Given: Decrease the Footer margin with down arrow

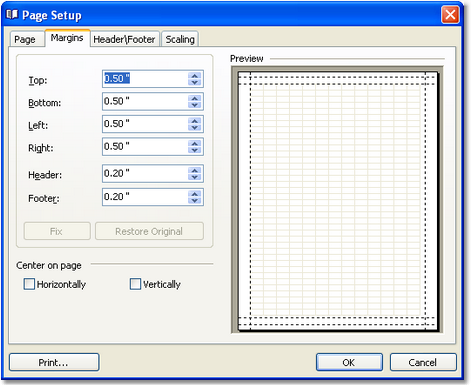Looking at the screenshot, I should pyautogui.click(x=195, y=200).
